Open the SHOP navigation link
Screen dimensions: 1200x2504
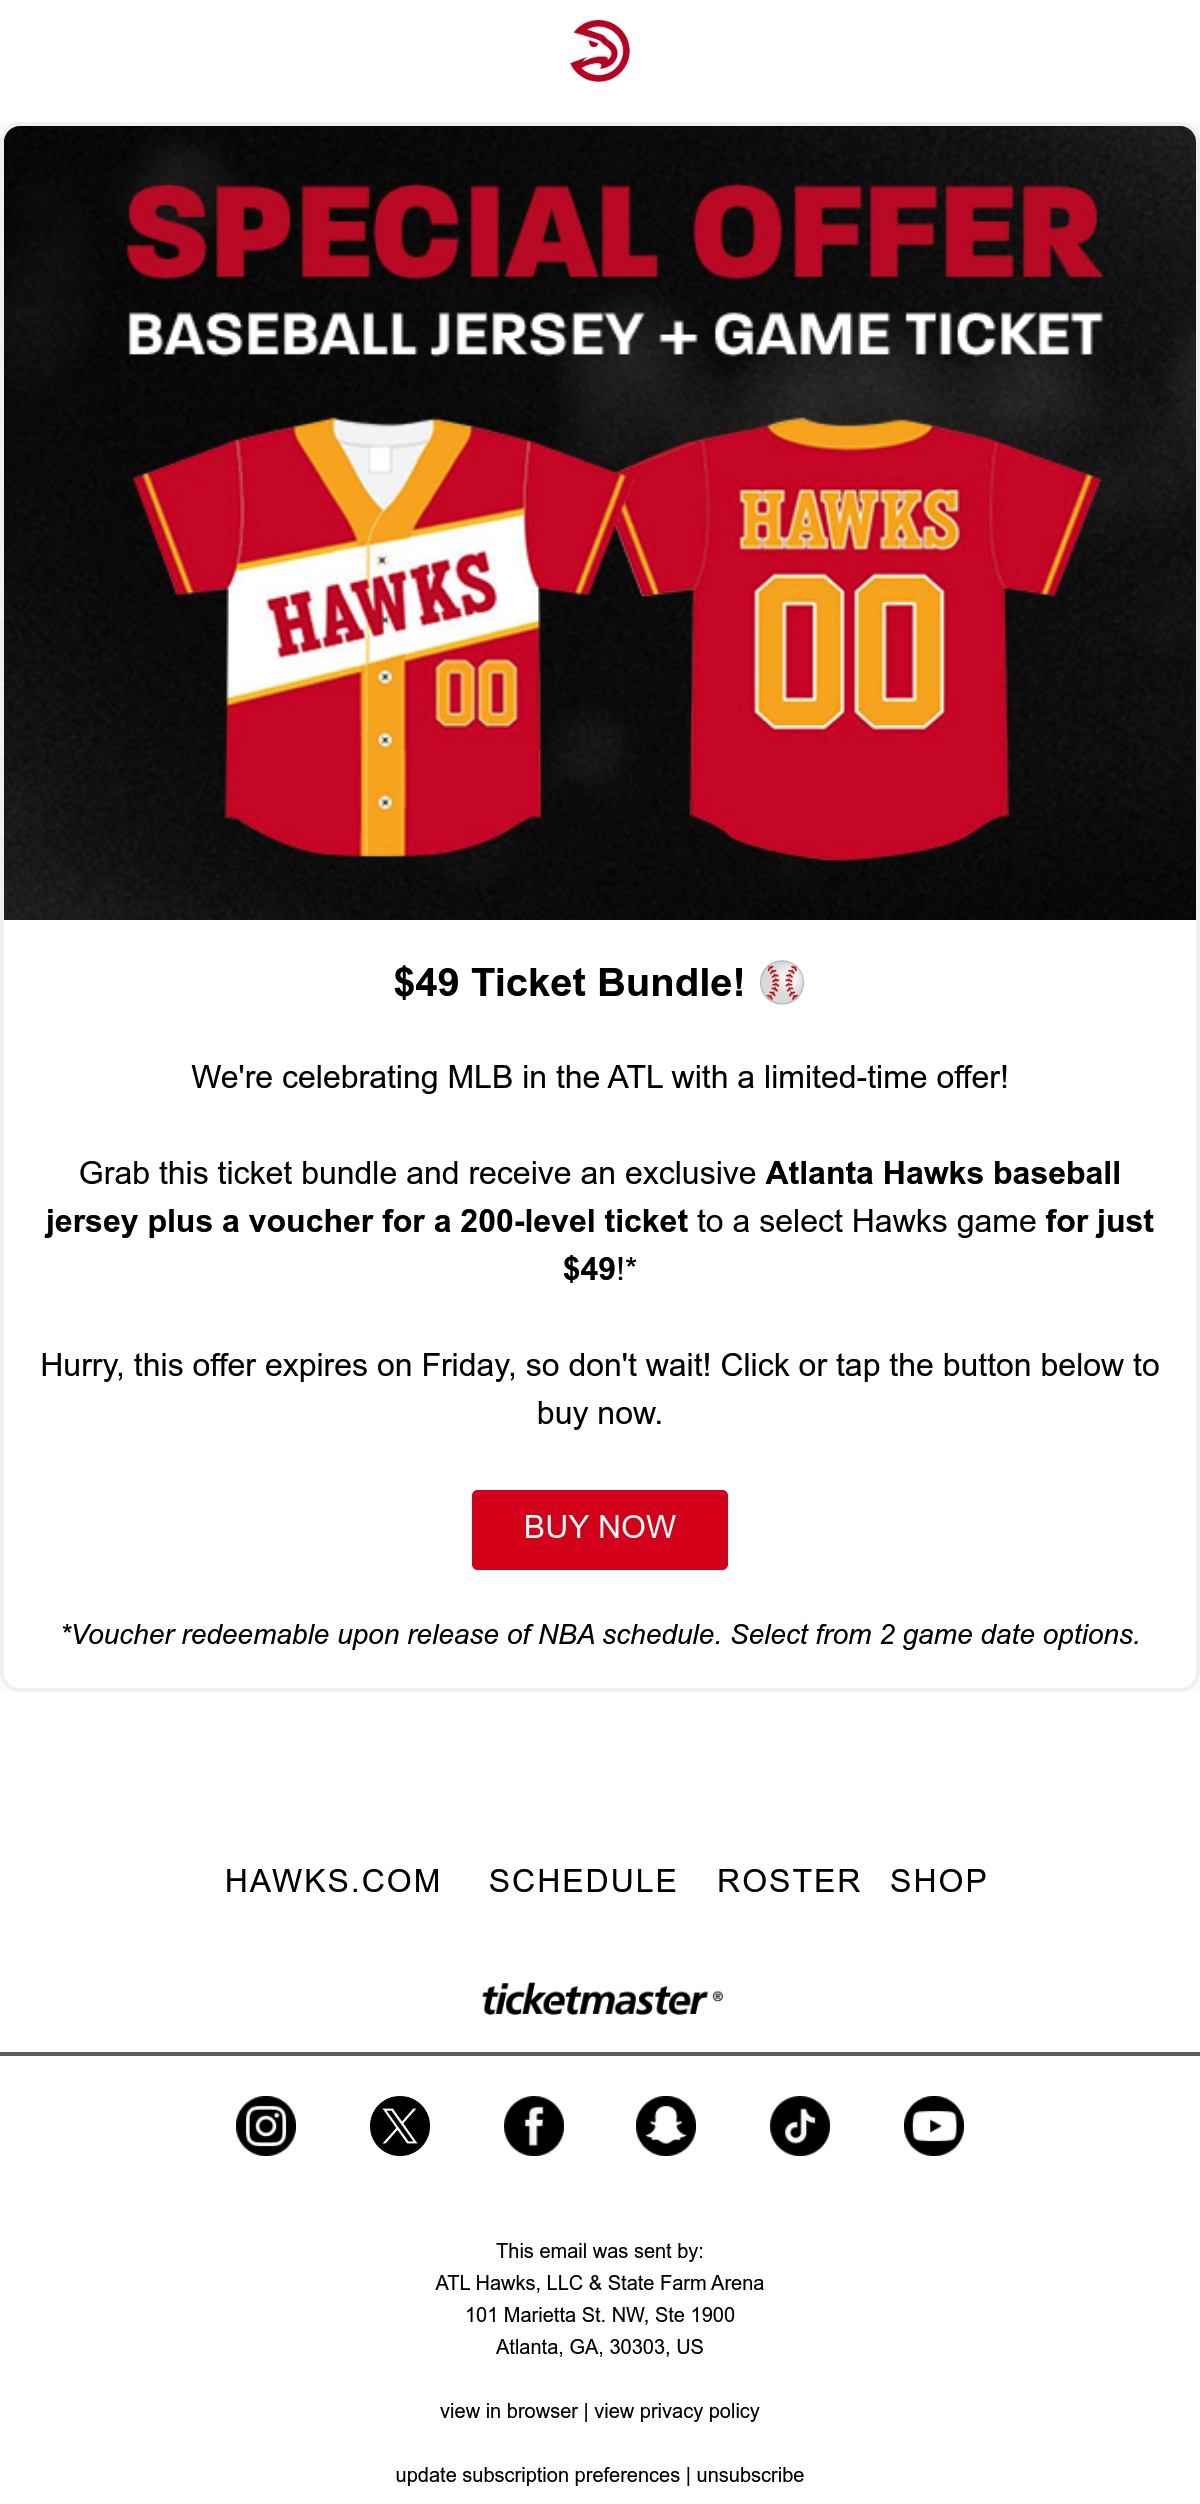(x=939, y=1881)
